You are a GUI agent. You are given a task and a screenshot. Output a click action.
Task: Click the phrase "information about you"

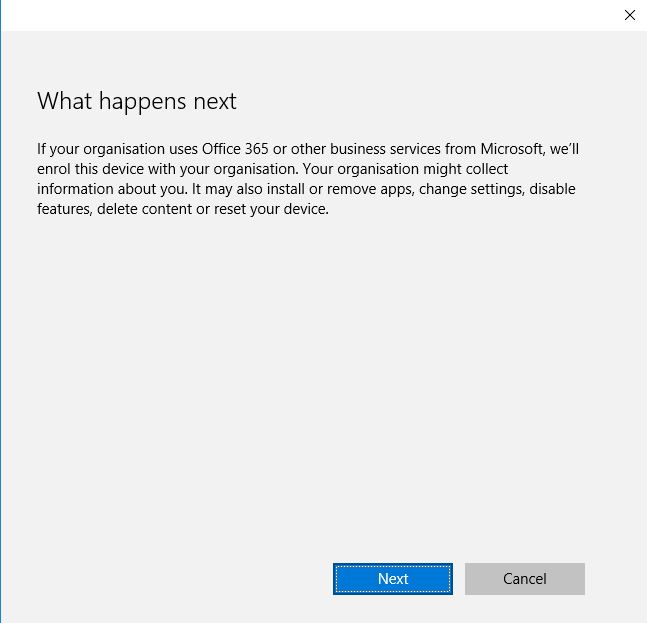coord(107,189)
